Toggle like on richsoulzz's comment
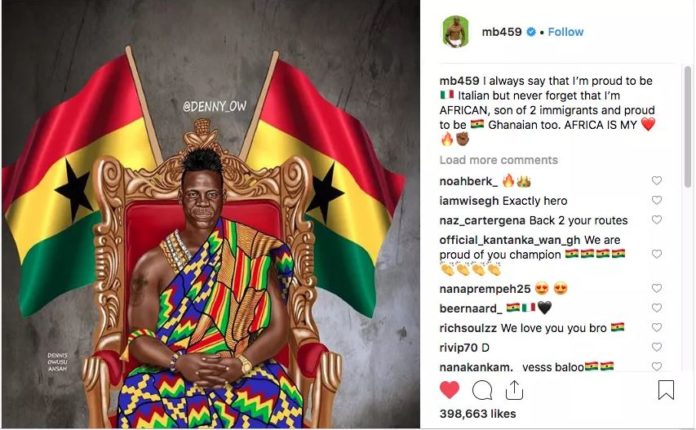The height and width of the screenshot is (430, 696). coord(656,327)
